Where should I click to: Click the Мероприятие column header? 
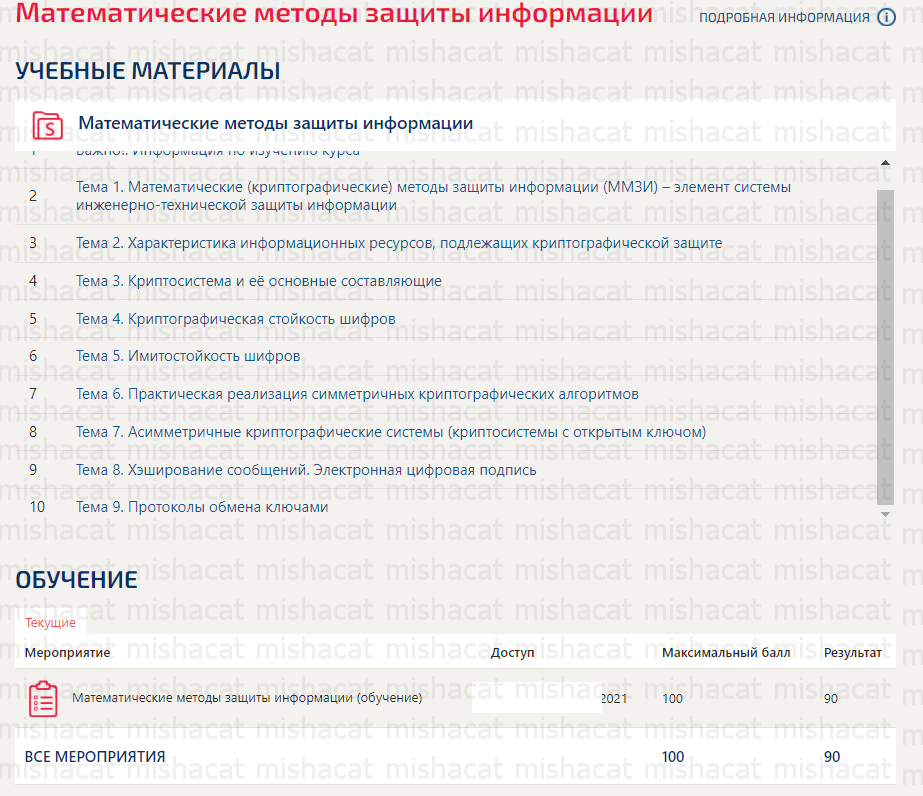pos(67,652)
